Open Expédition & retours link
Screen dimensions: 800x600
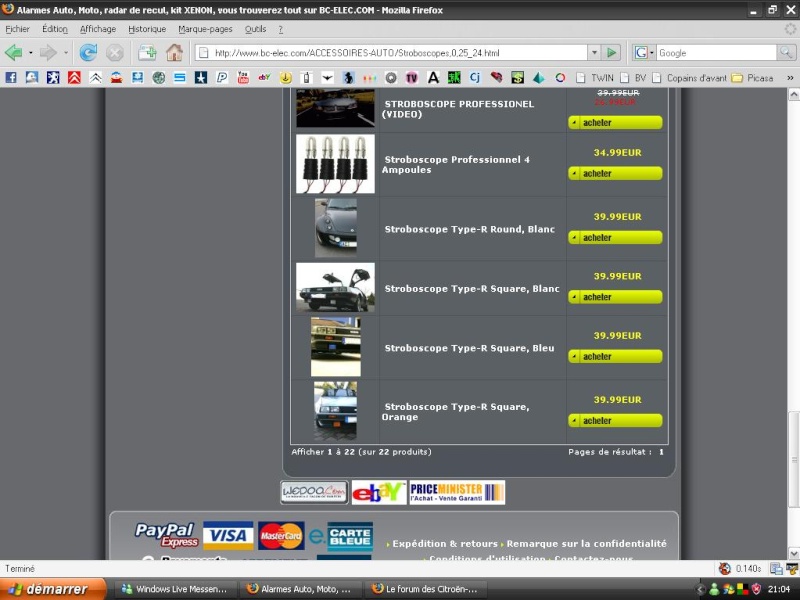pos(444,543)
